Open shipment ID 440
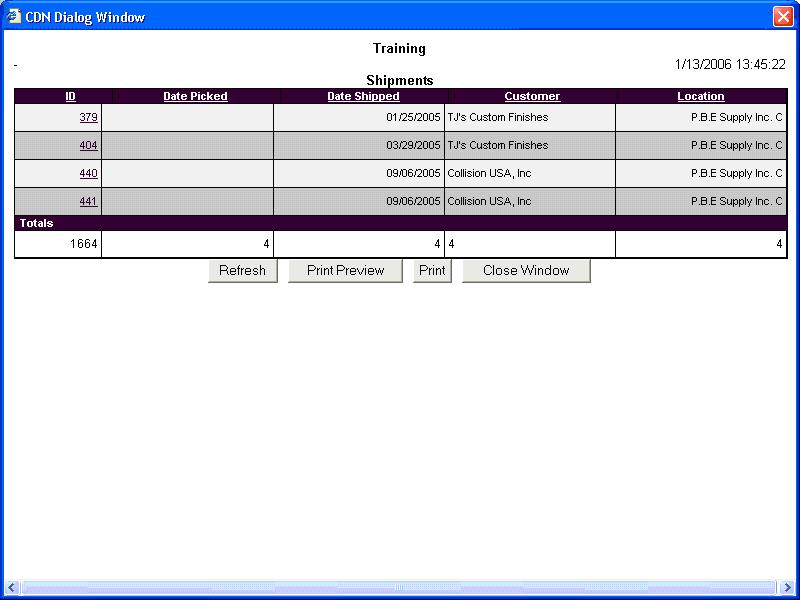Image resolution: width=800 pixels, height=600 pixels. [88, 173]
